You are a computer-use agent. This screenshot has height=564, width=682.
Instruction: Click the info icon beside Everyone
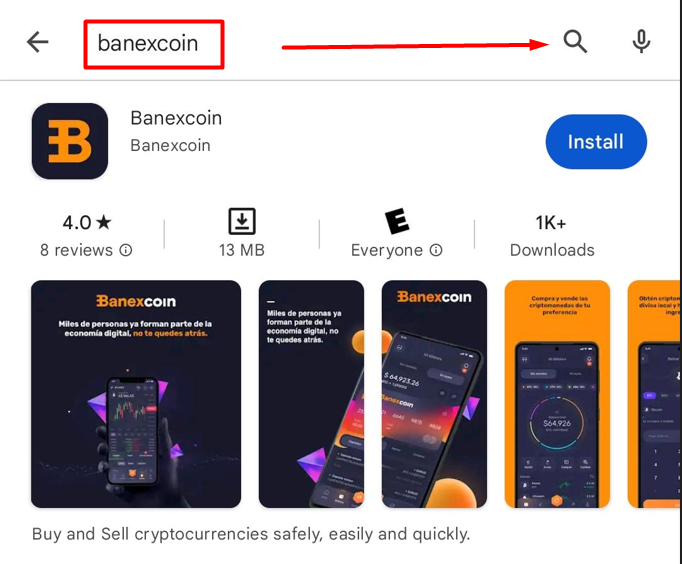tap(436, 250)
